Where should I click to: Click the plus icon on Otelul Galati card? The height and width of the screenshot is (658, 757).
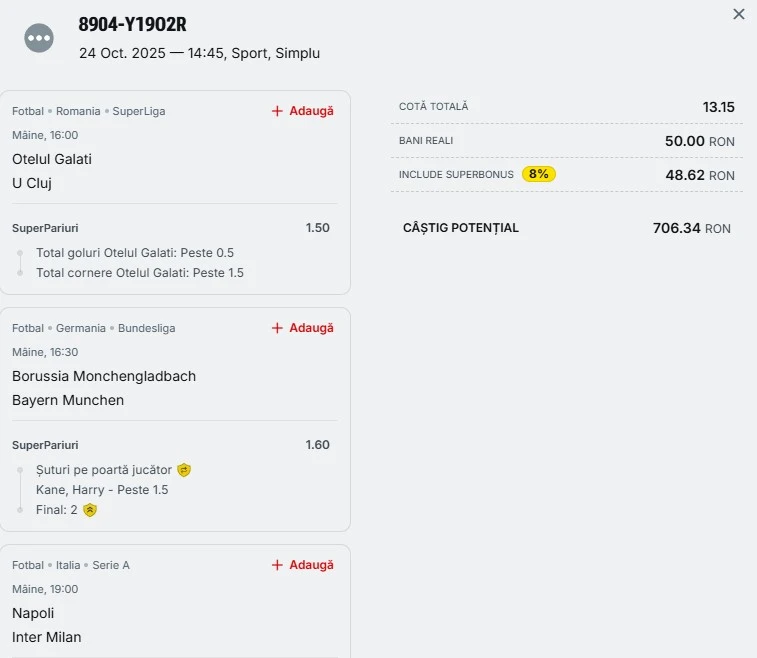click(278, 111)
